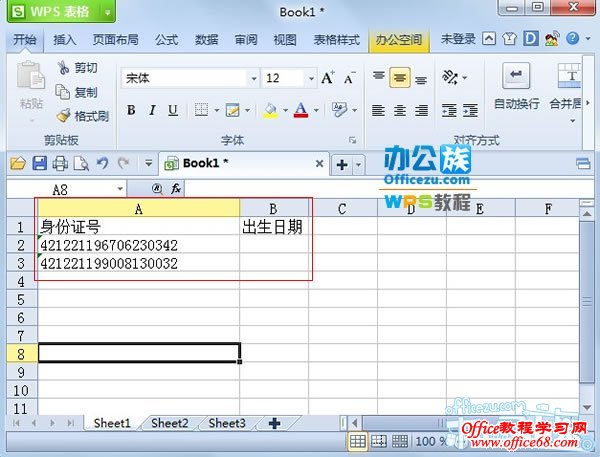
Task: Open the 开始 ribbon tab
Action: tap(24, 39)
